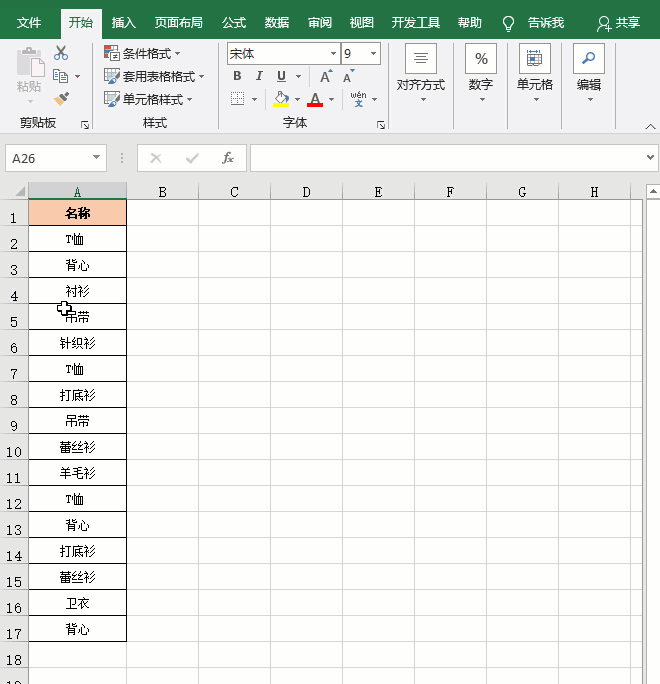Click the confirm entry checkmark icon
Image resolution: width=660 pixels, height=684 pixels.
[x=192, y=158]
